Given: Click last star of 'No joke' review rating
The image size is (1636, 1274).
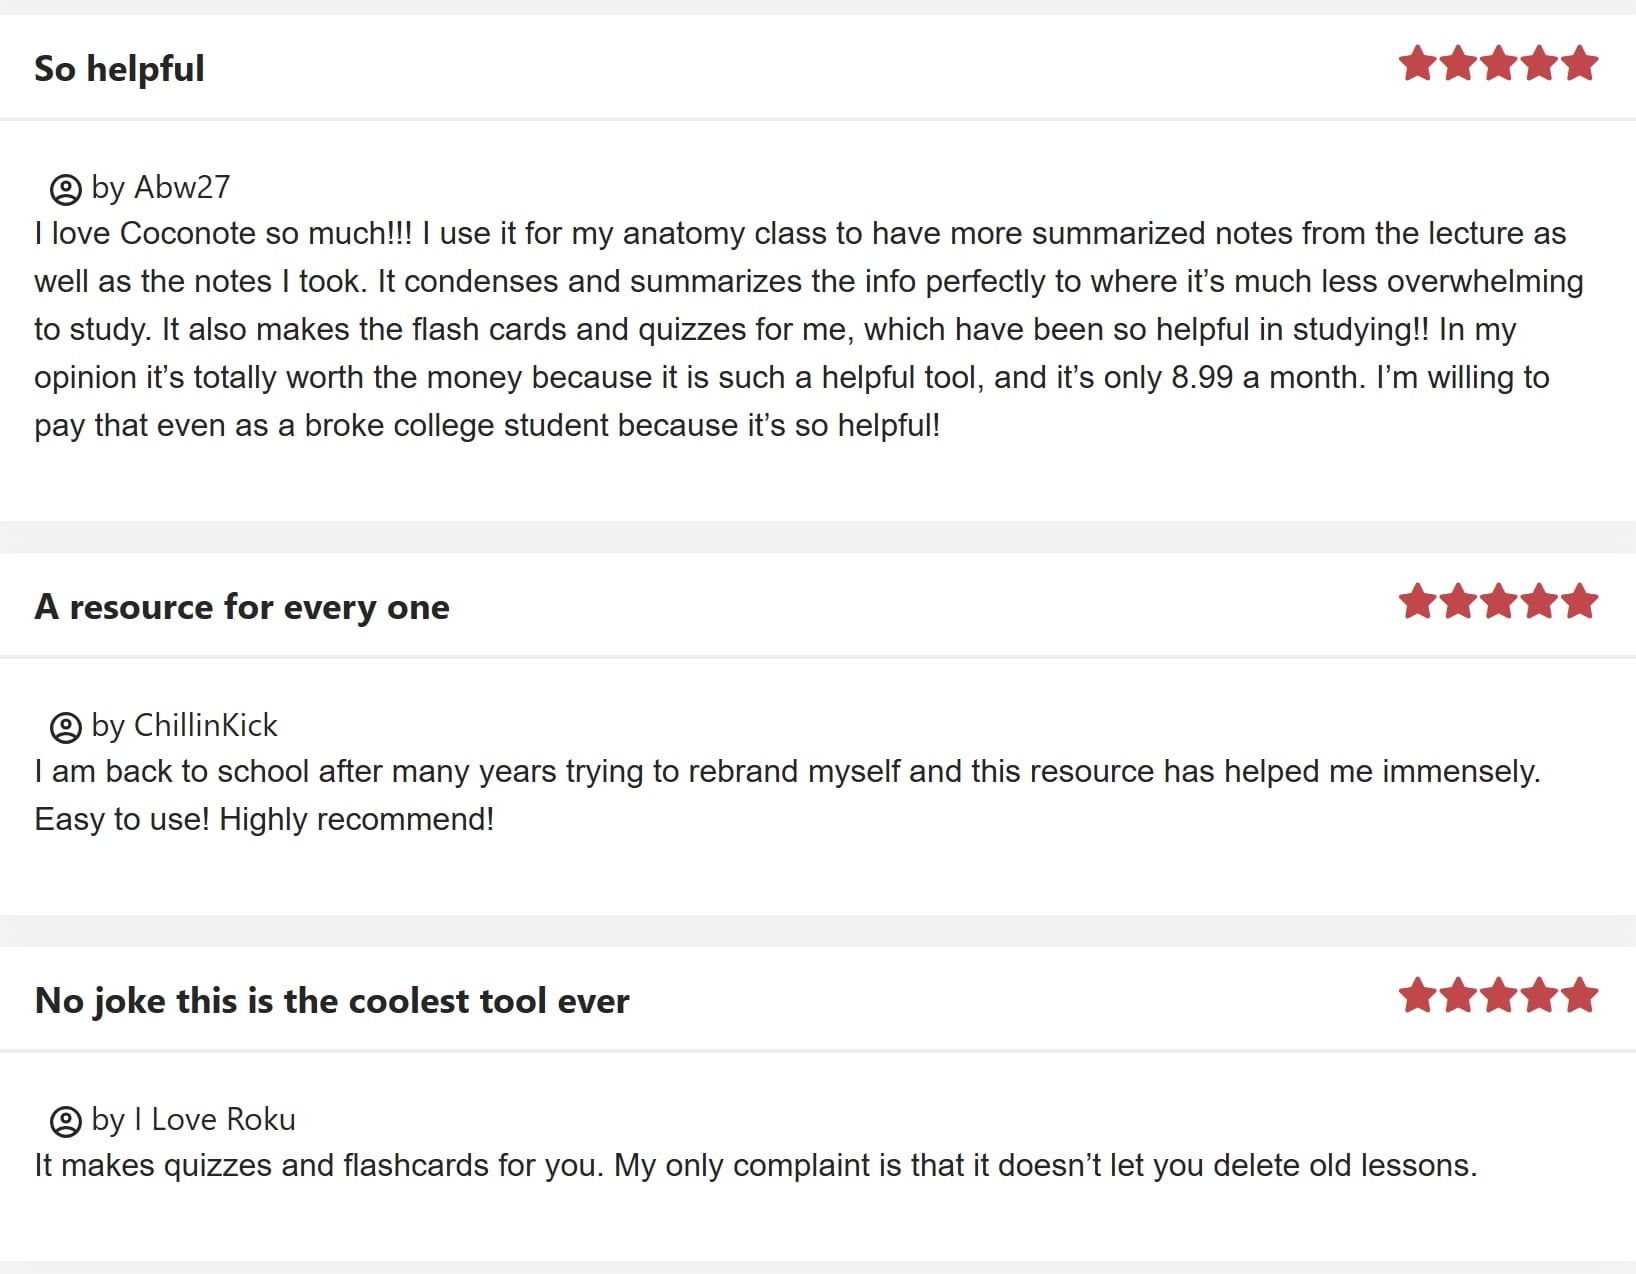Looking at the screenshot, I should point(1579,995).
